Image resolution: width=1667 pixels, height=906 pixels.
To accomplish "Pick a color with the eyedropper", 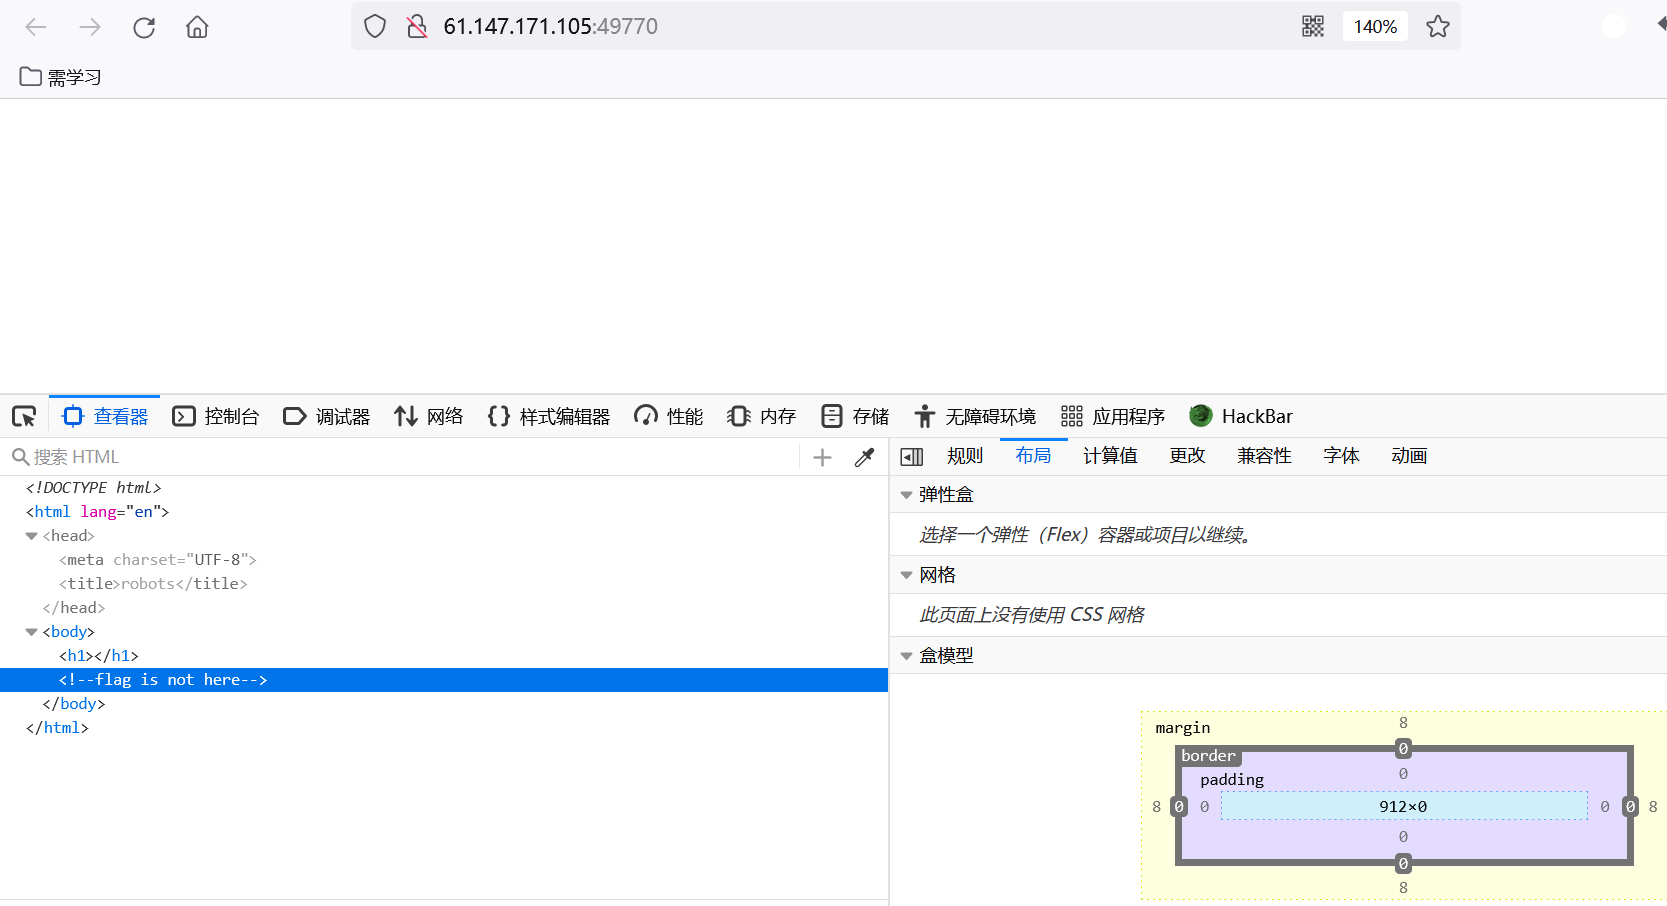I will (x=865, y=457).
